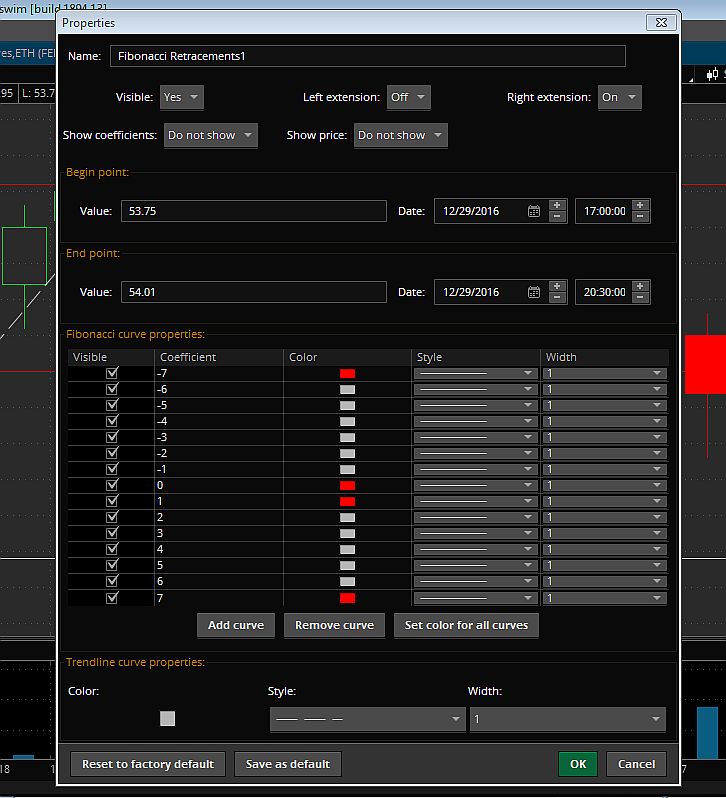Open width dropdown for coefficient 7
Viewport: 726px width, 798px height.
click(x=605, y=597)
